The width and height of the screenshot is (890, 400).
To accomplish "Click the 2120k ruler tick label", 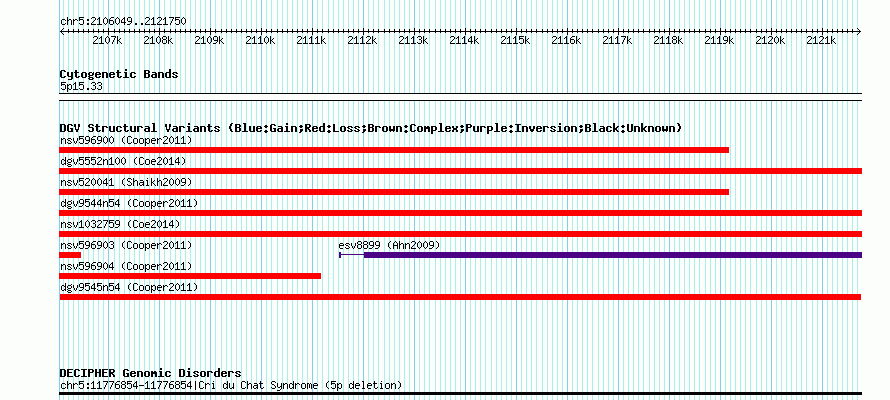I will coord(770,40).
